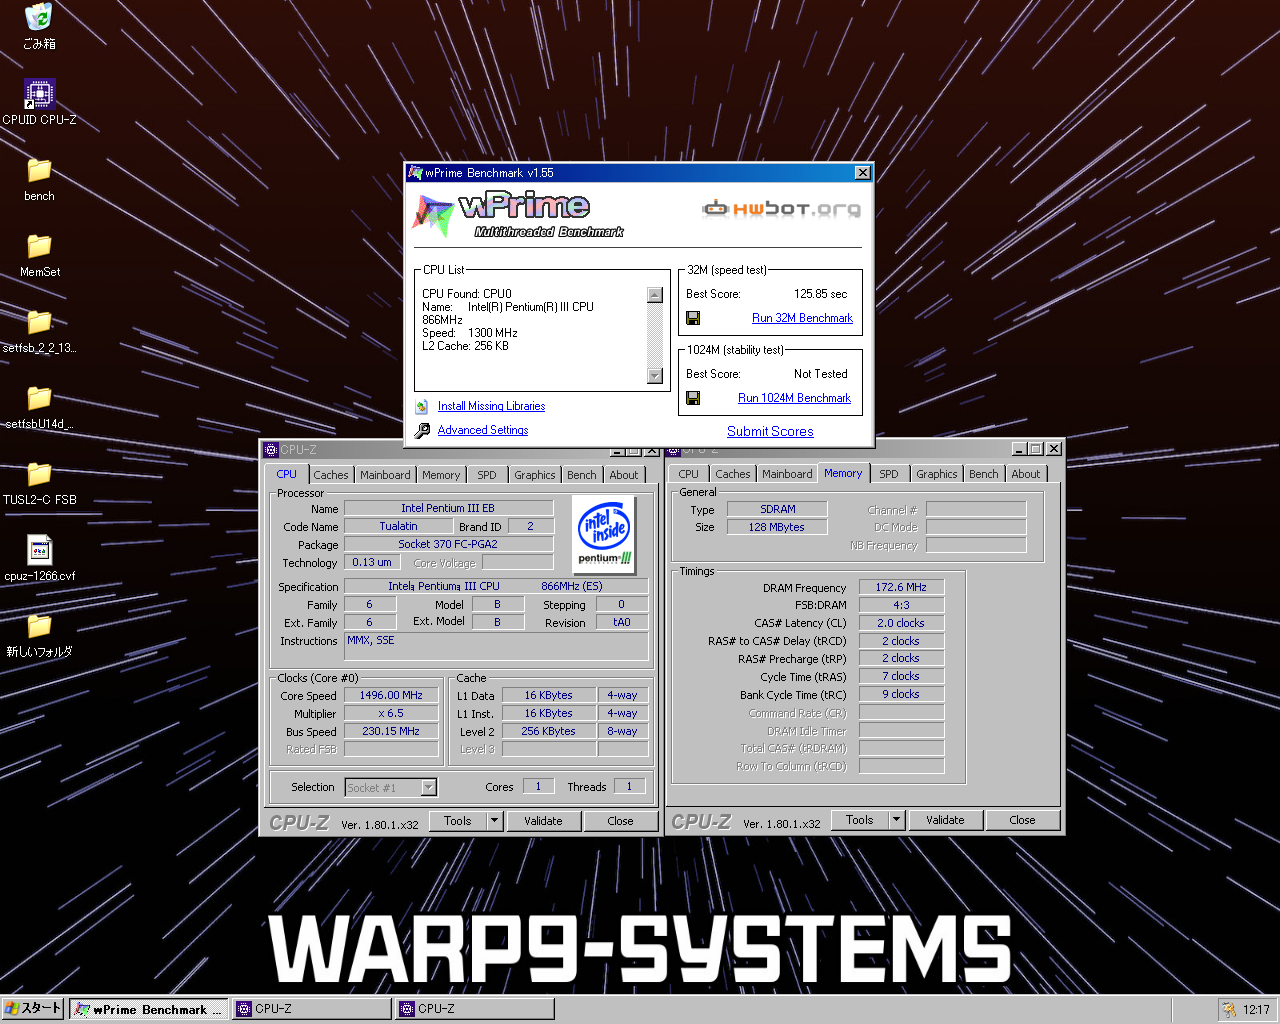Click Validate in the left CPU-Z window
Viewport: 1280px width, 1024px height.
(543, 821)
